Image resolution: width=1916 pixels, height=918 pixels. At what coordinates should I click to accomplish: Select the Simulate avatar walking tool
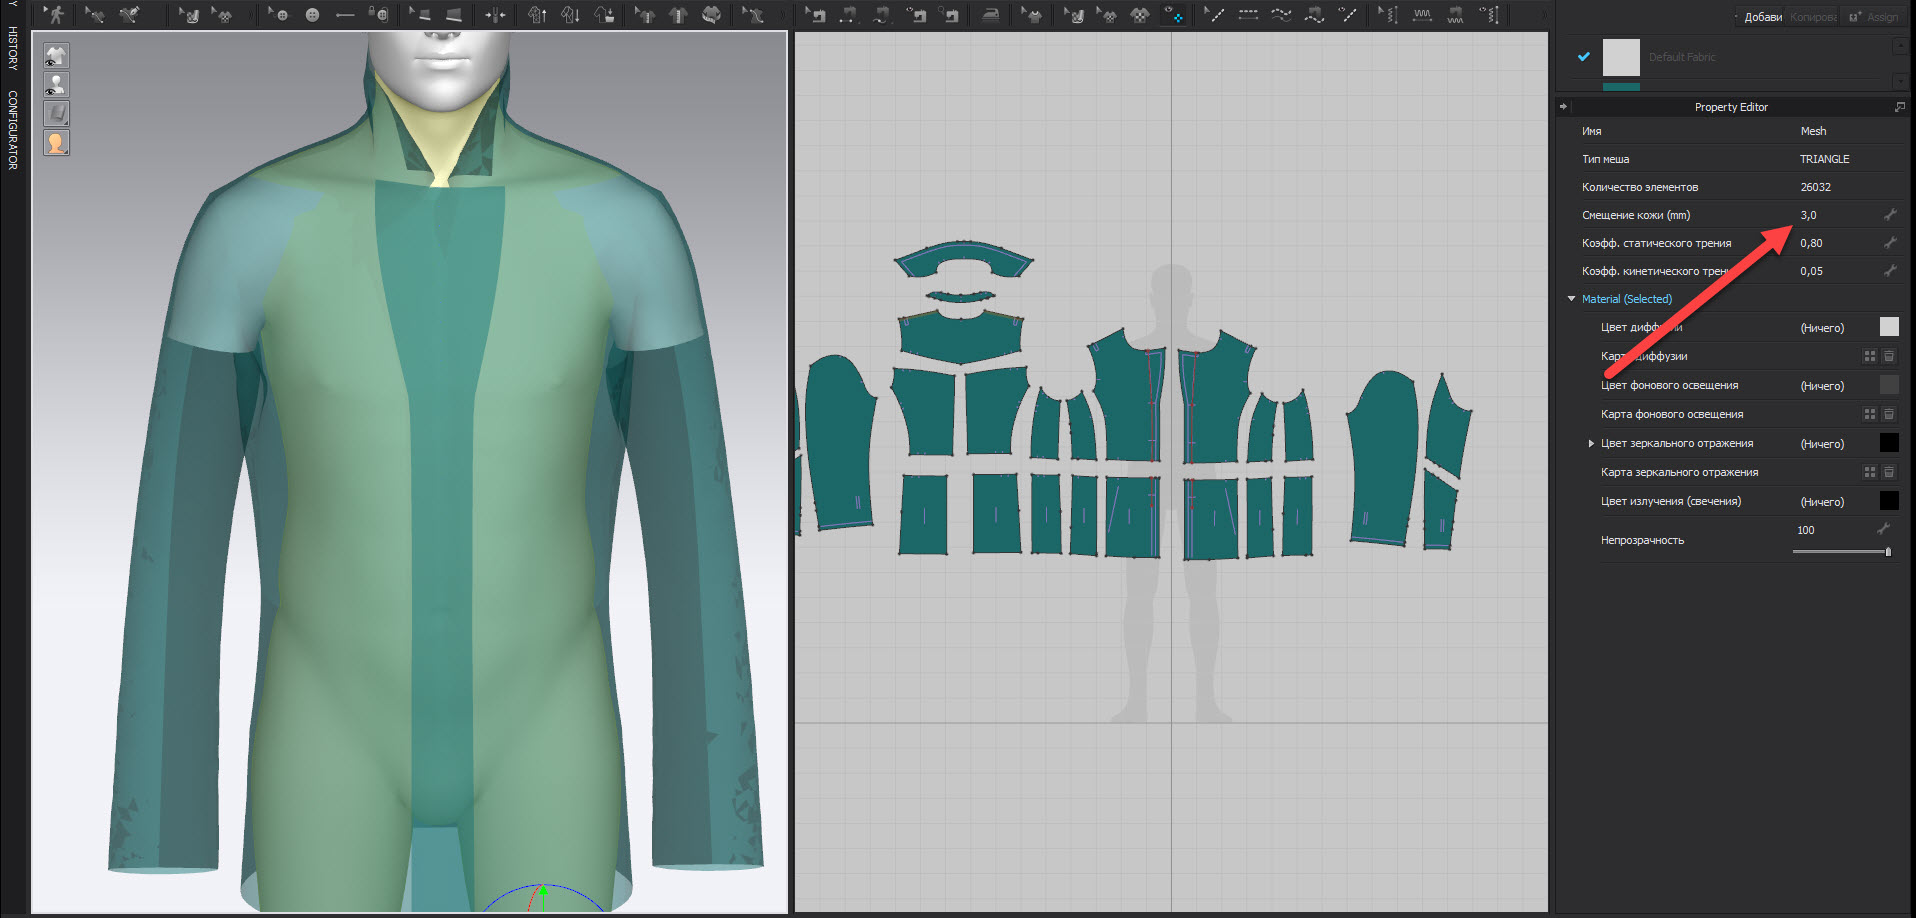(54, 14)
